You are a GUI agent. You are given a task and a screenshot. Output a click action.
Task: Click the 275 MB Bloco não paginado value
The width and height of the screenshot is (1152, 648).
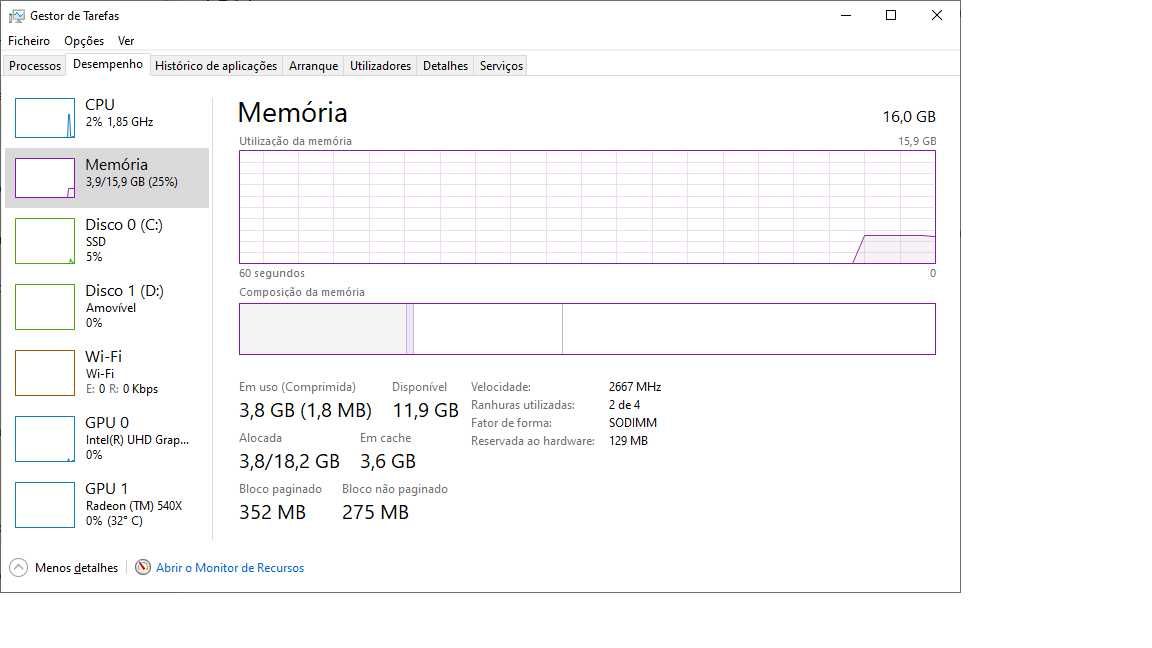coord(375,513)
